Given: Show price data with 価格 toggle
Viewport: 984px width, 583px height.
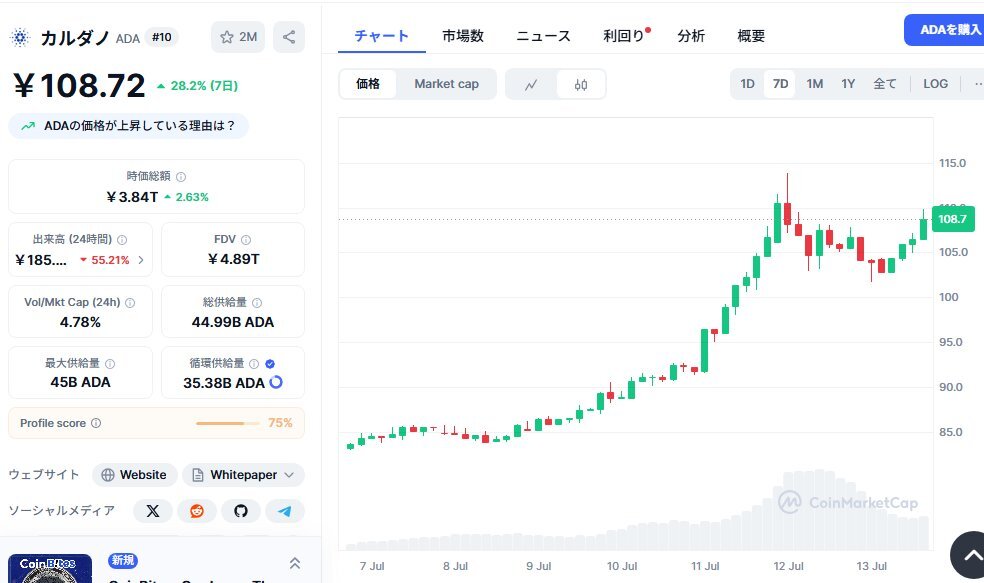Looking at the screenshot, I should click(x=368, y=83).
